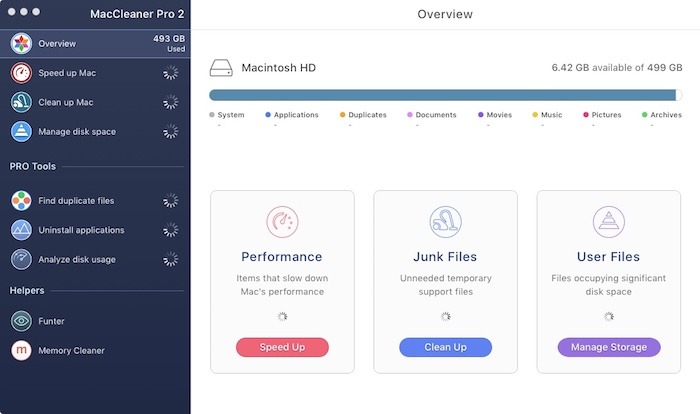Viewport: 700px width, 414px height.
Task: Click 'Files occupying significant disk space' text
Action: 608,284
